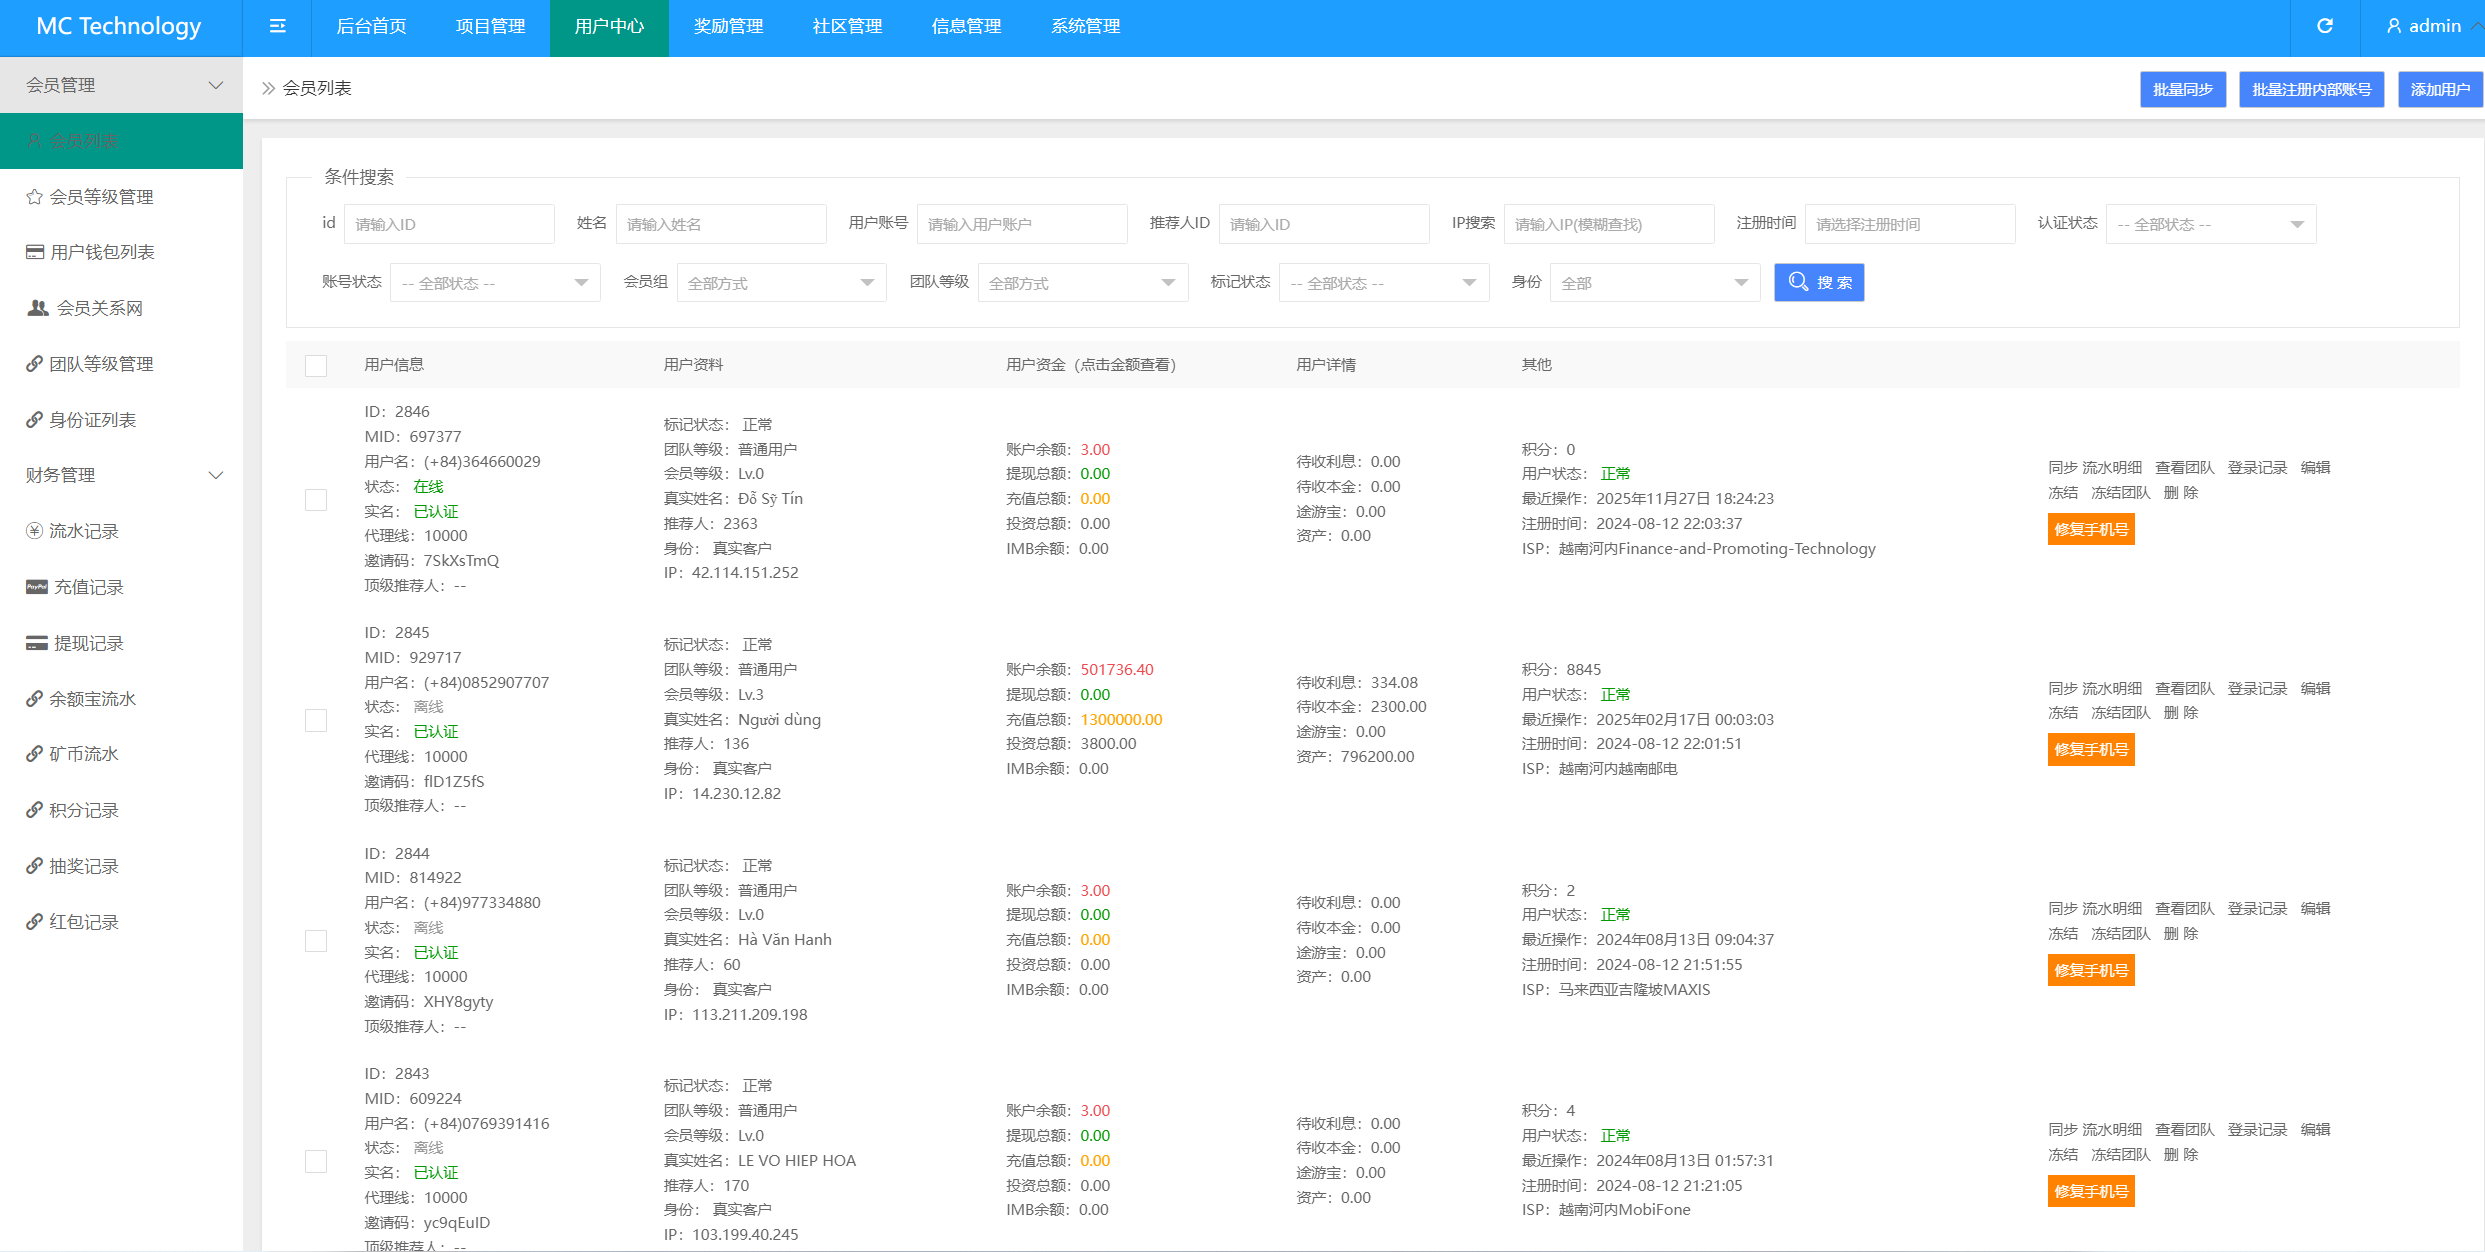Viewport: 2485px width, 1252px height.
Task: Click the 用户账号 input field
Action: (1021, 224)
